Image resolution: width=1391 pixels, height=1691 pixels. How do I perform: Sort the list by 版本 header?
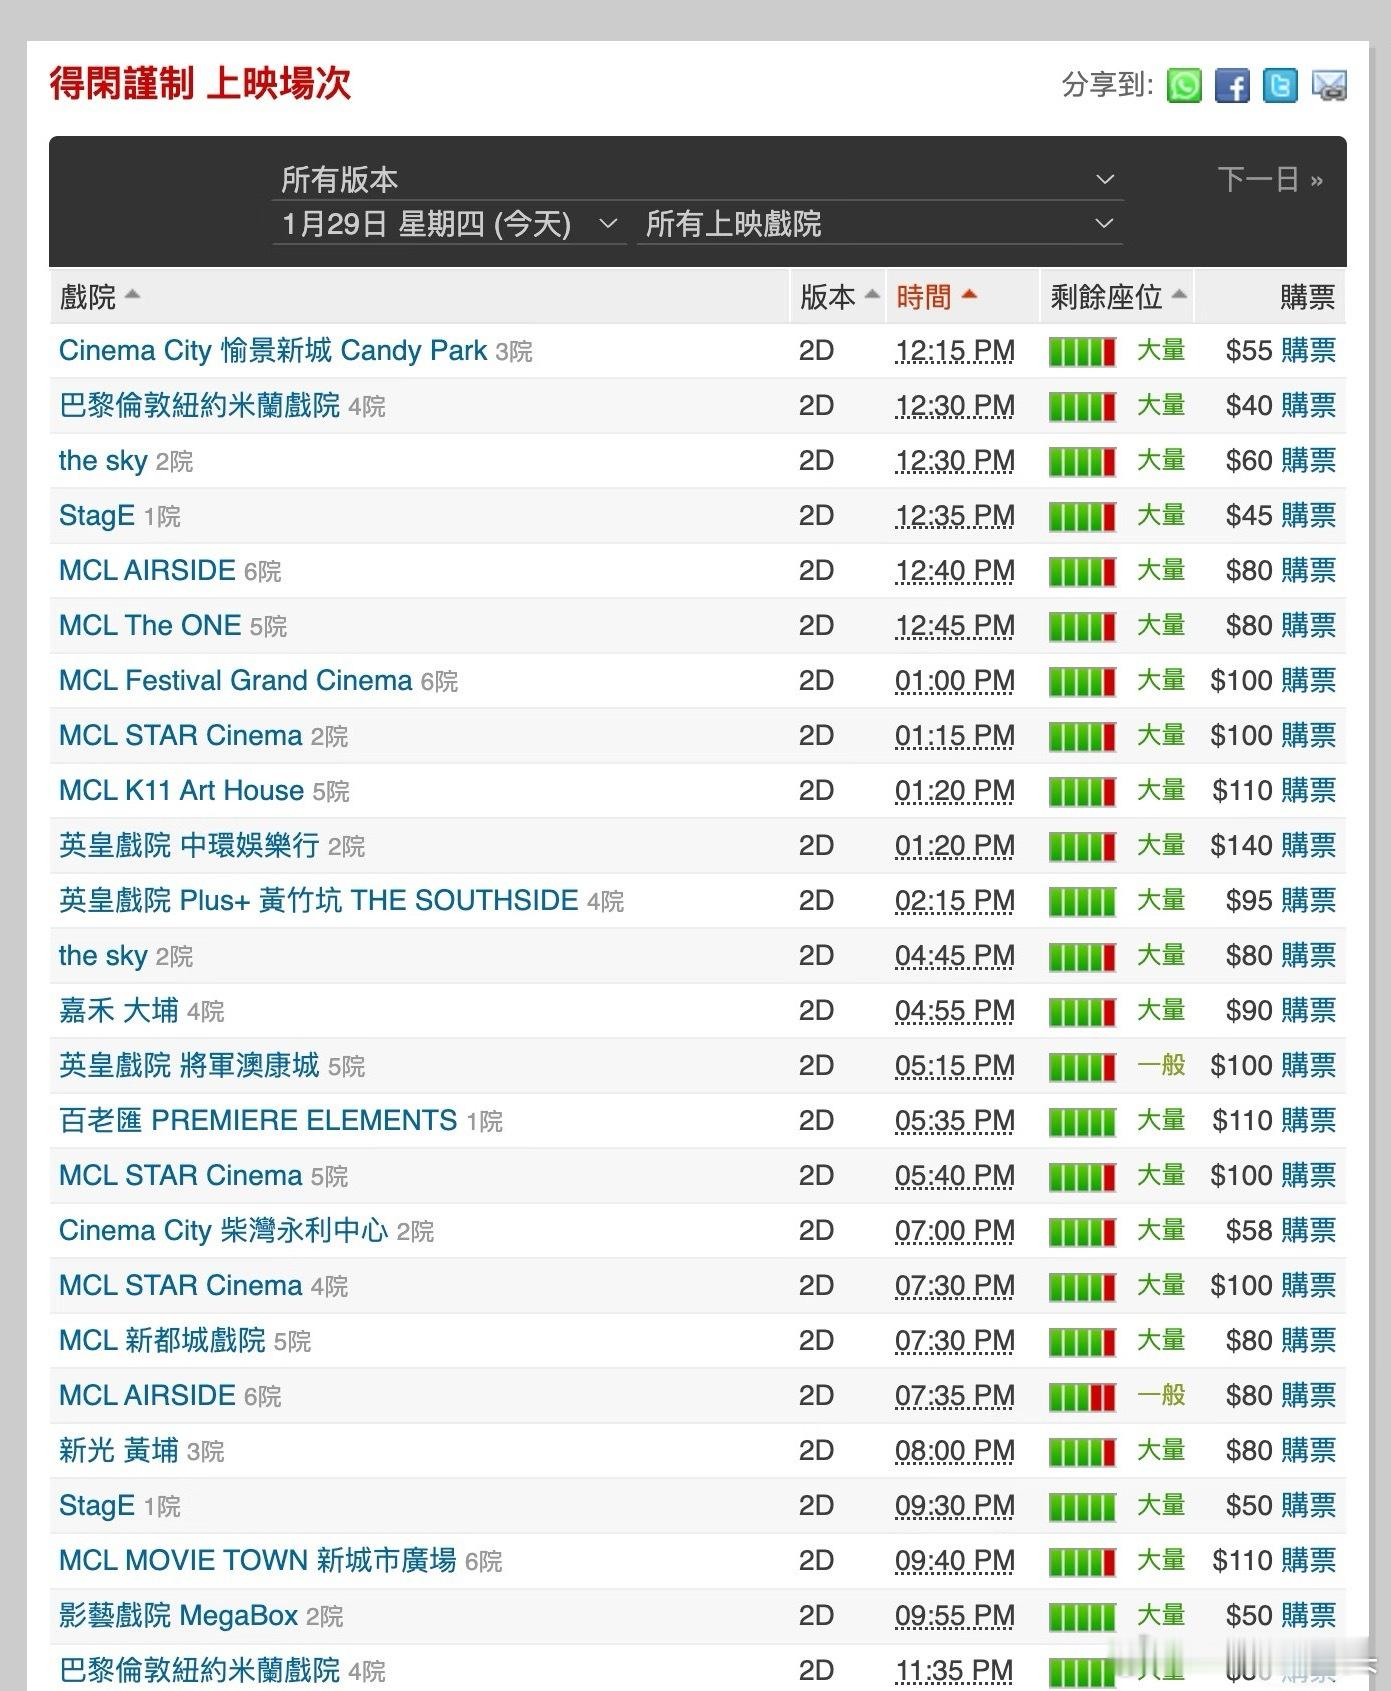(839, 297)
